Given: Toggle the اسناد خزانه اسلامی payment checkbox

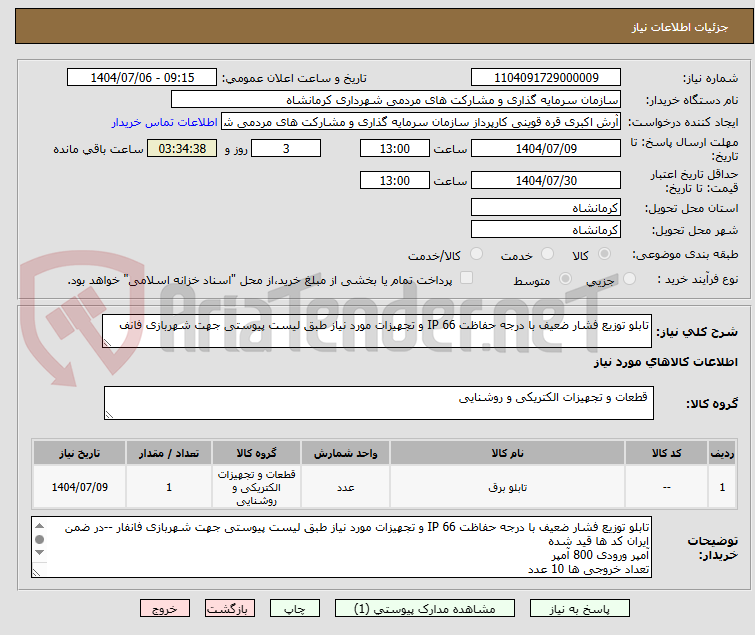Looking at the screenshot, I should tap(466, 277).
